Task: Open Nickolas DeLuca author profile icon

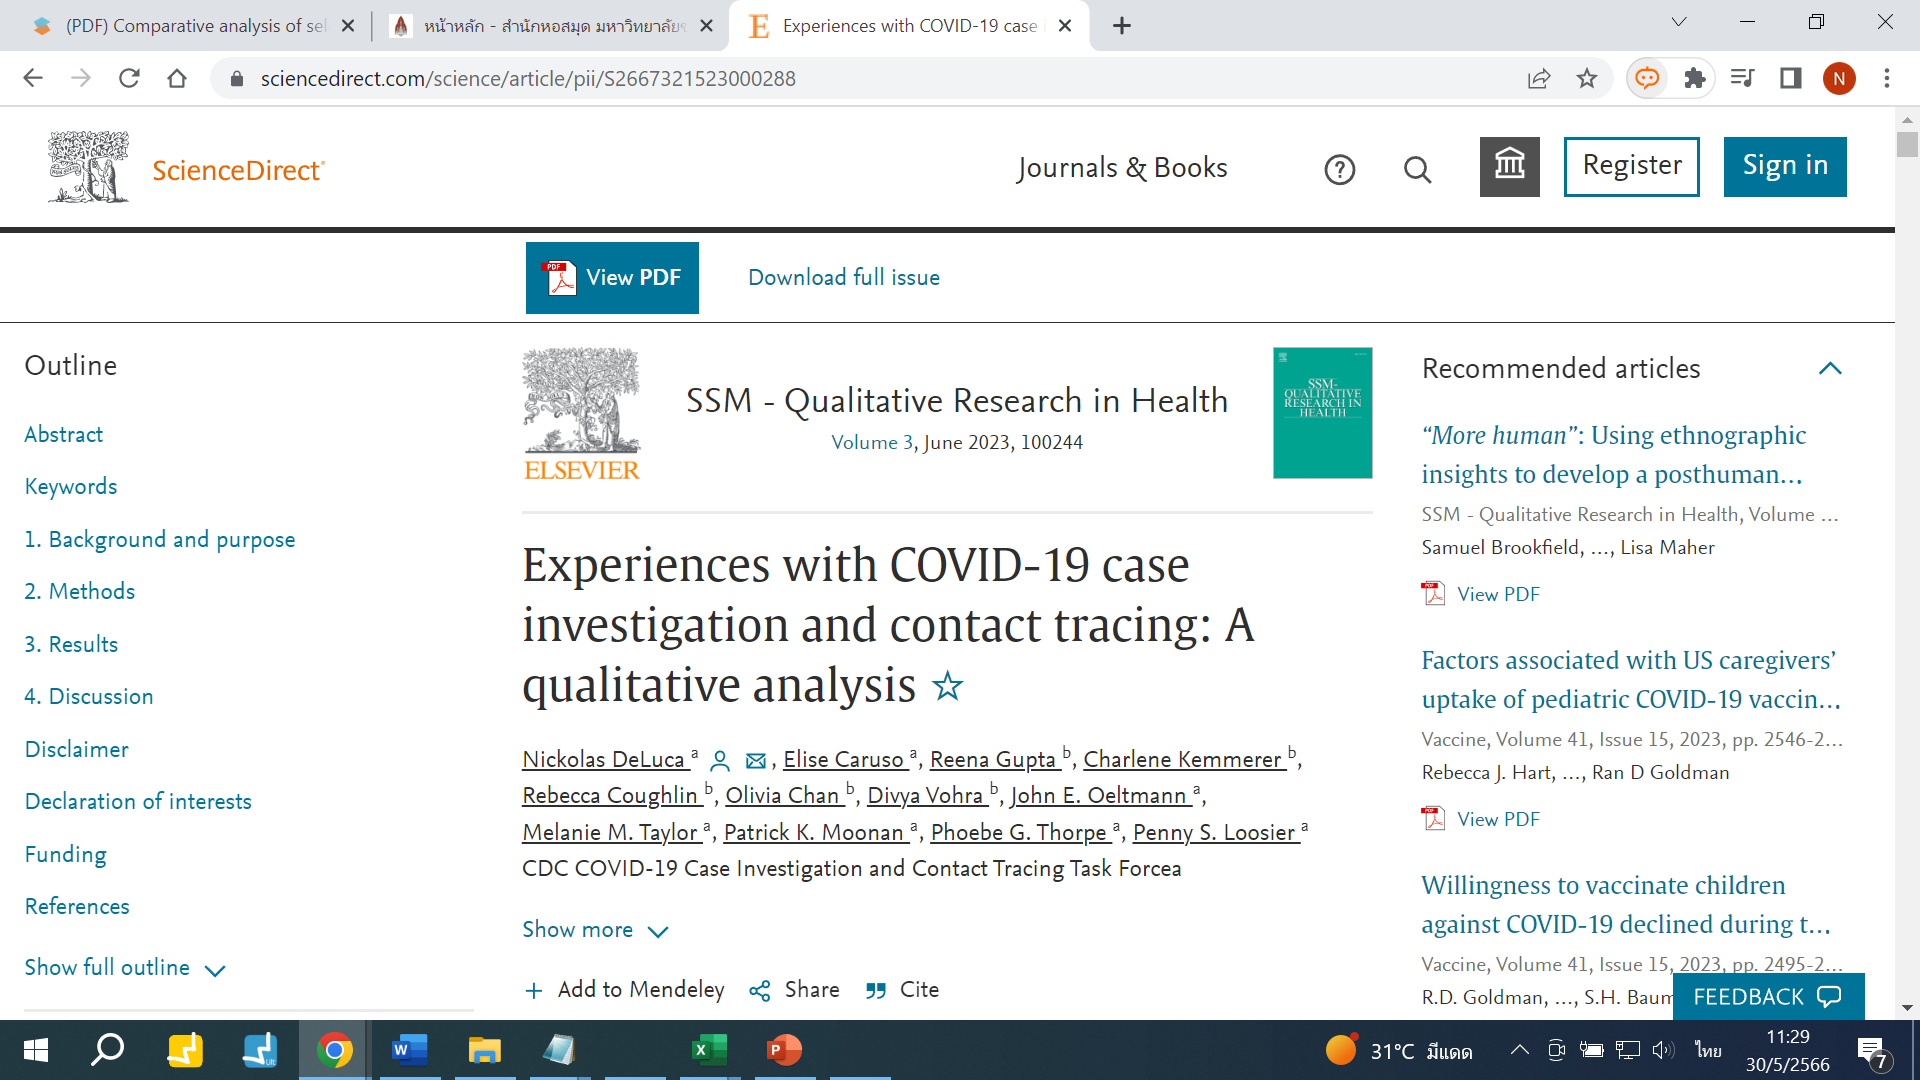Action: click(x=719, y=761)
